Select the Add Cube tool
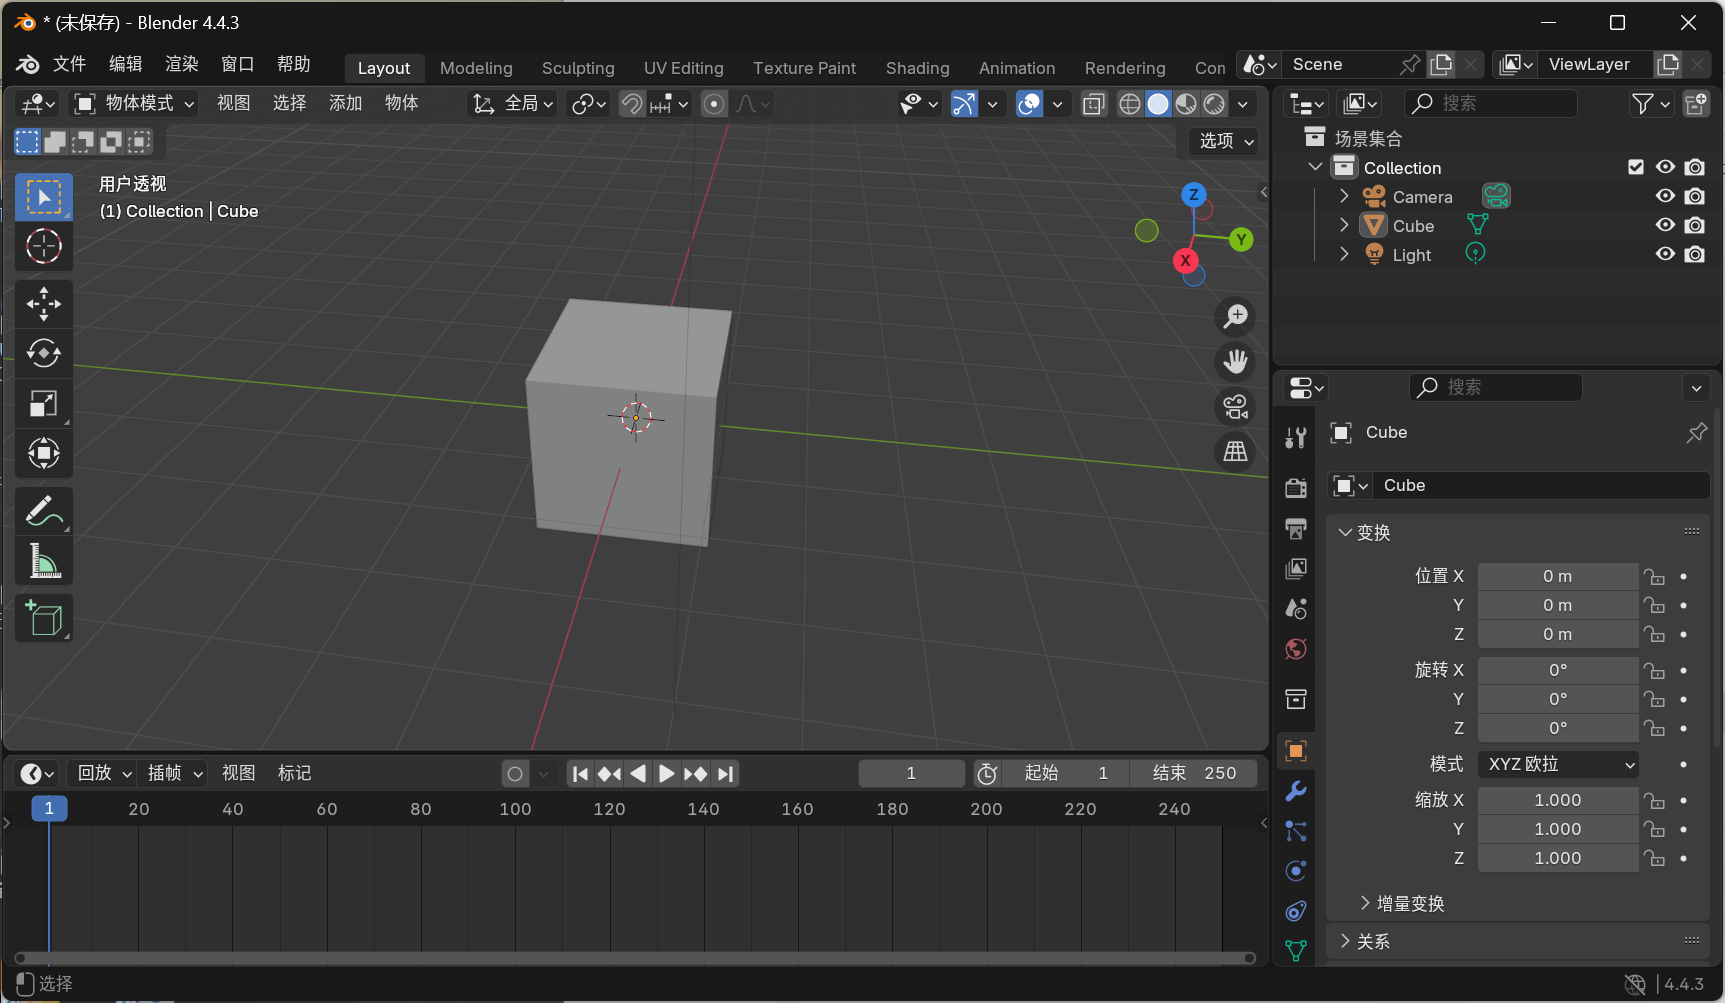 click(x=44, y=619)
